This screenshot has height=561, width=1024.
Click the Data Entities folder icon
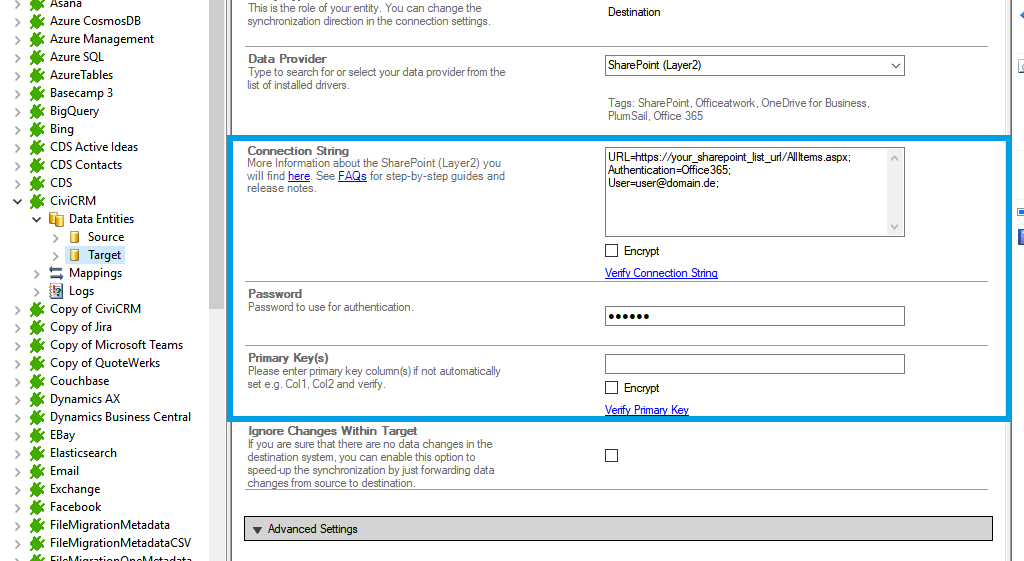(x=56, y=219)
